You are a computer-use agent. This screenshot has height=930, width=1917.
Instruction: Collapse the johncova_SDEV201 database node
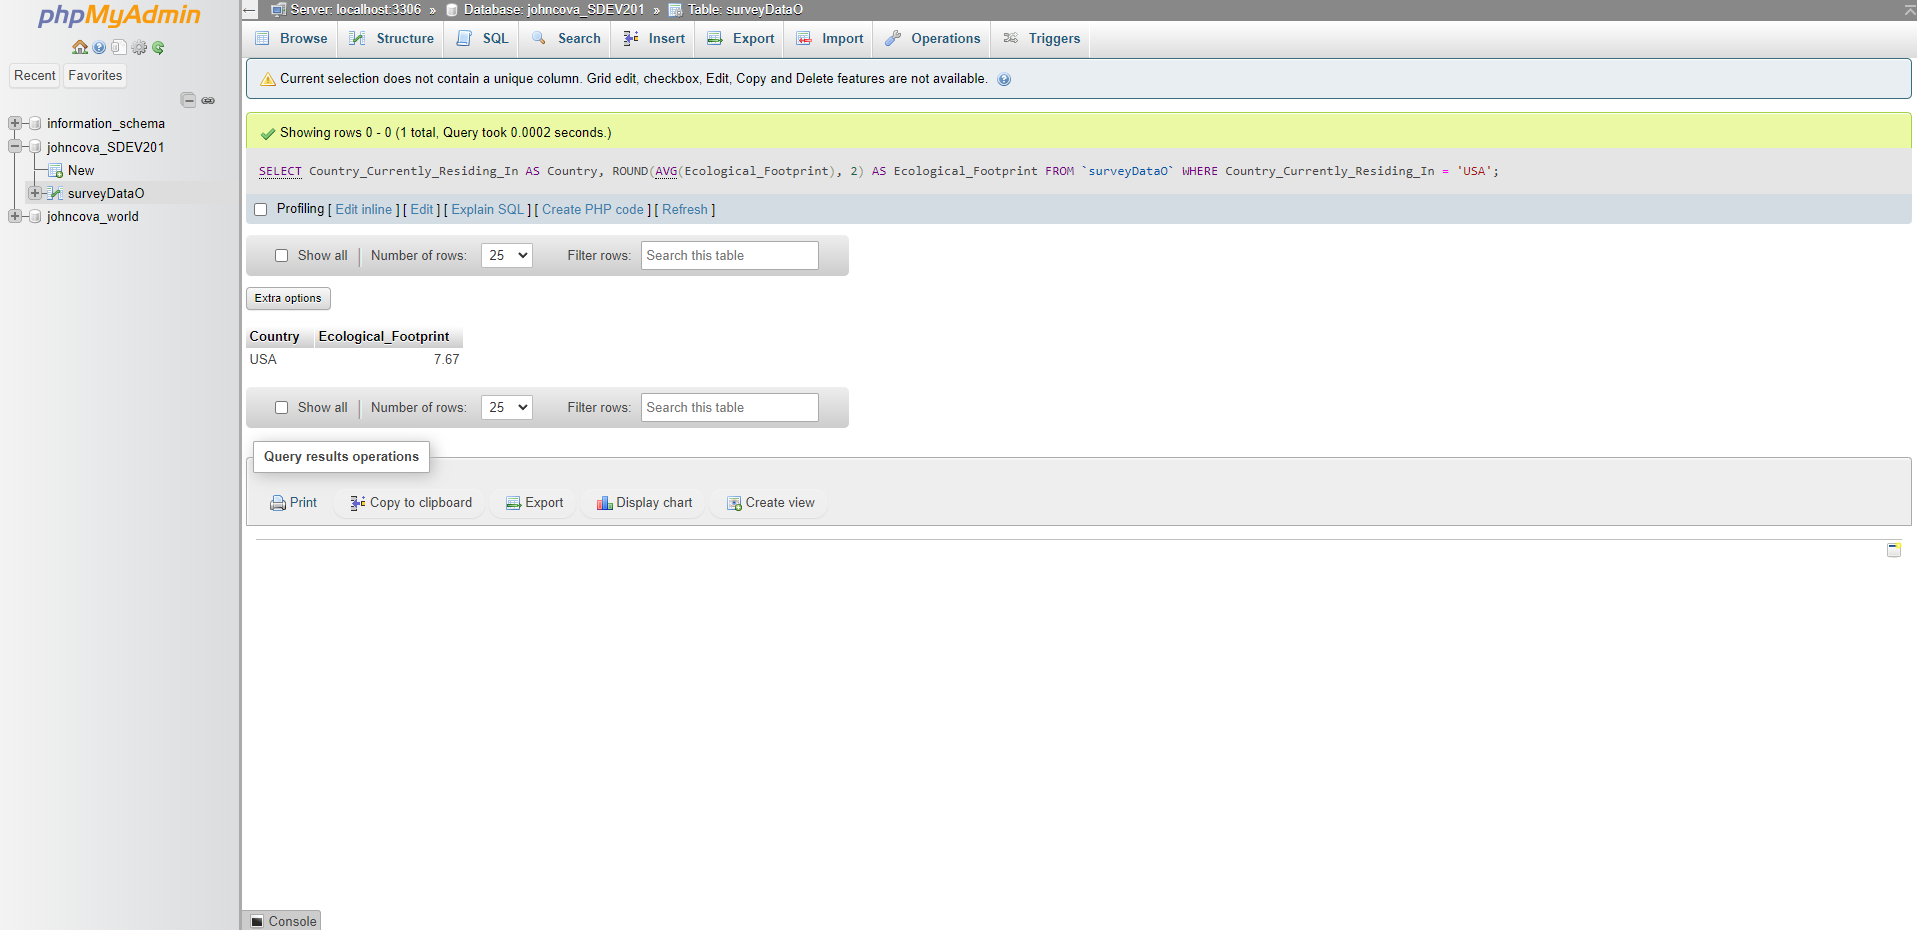[x=15, y=147]
